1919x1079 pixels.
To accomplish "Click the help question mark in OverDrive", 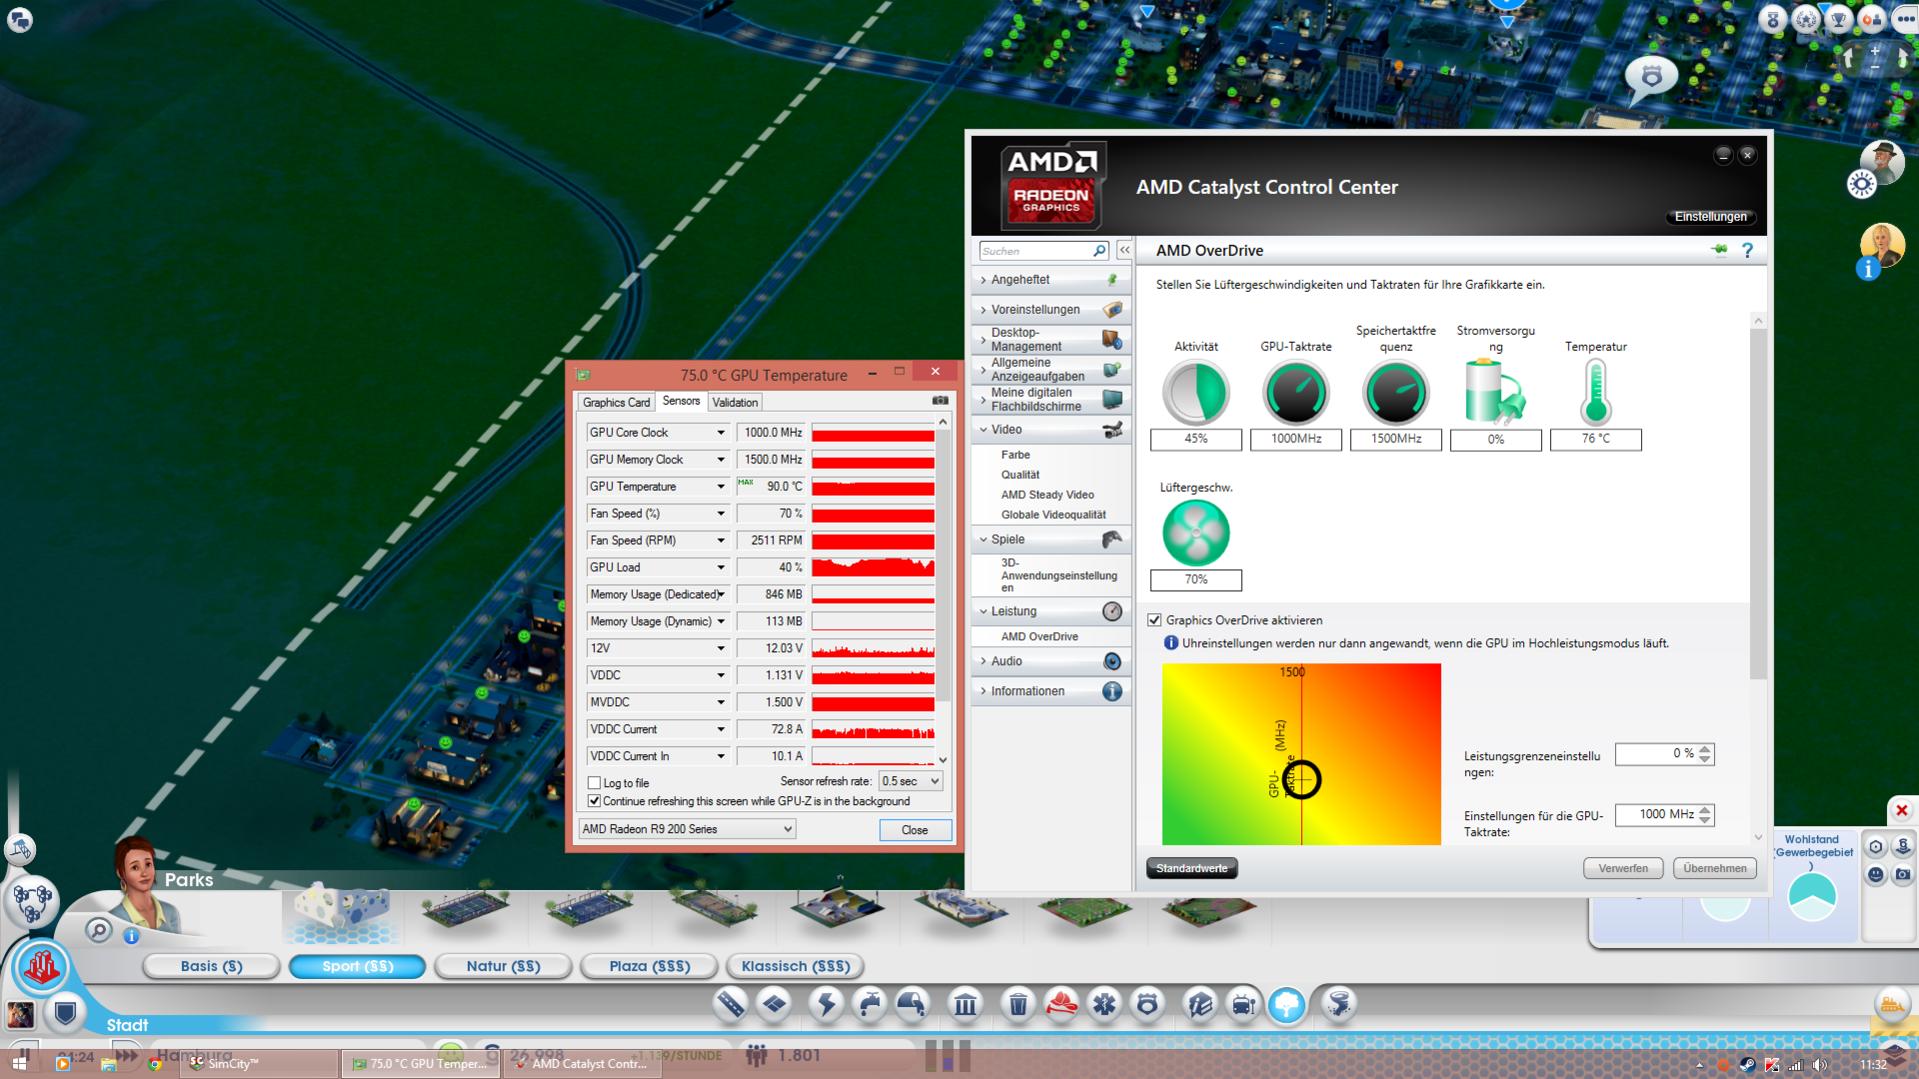I will point(1747,251).
